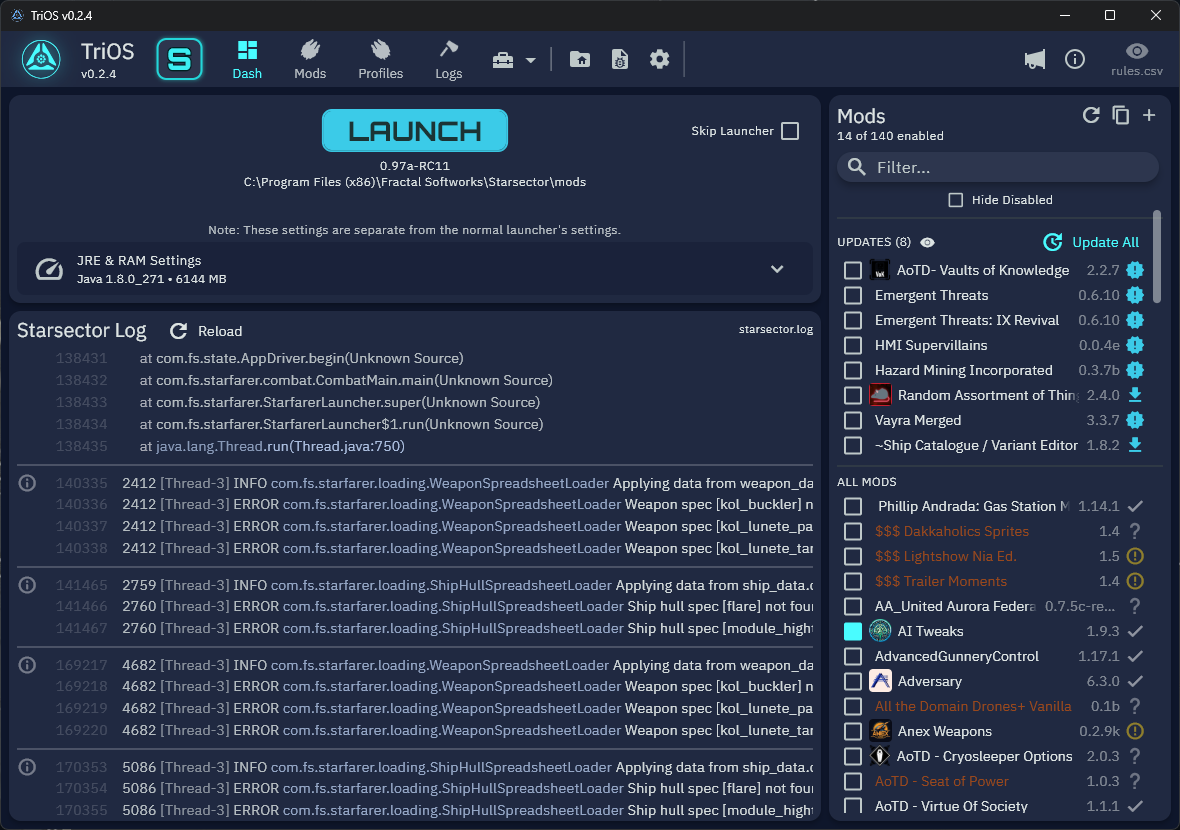Refresh the mods list

pyautogui.click(x=1091, y=116)
